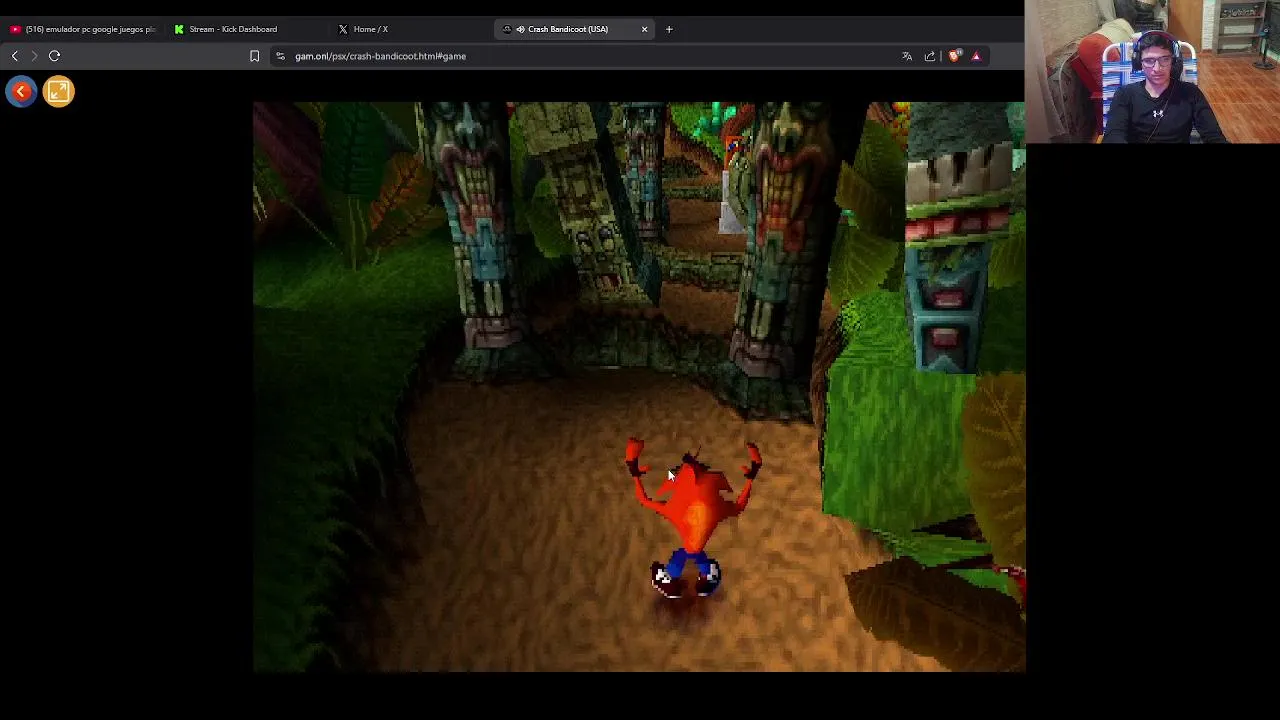Reload the current page
The image size is (1280, 720).
55,56
